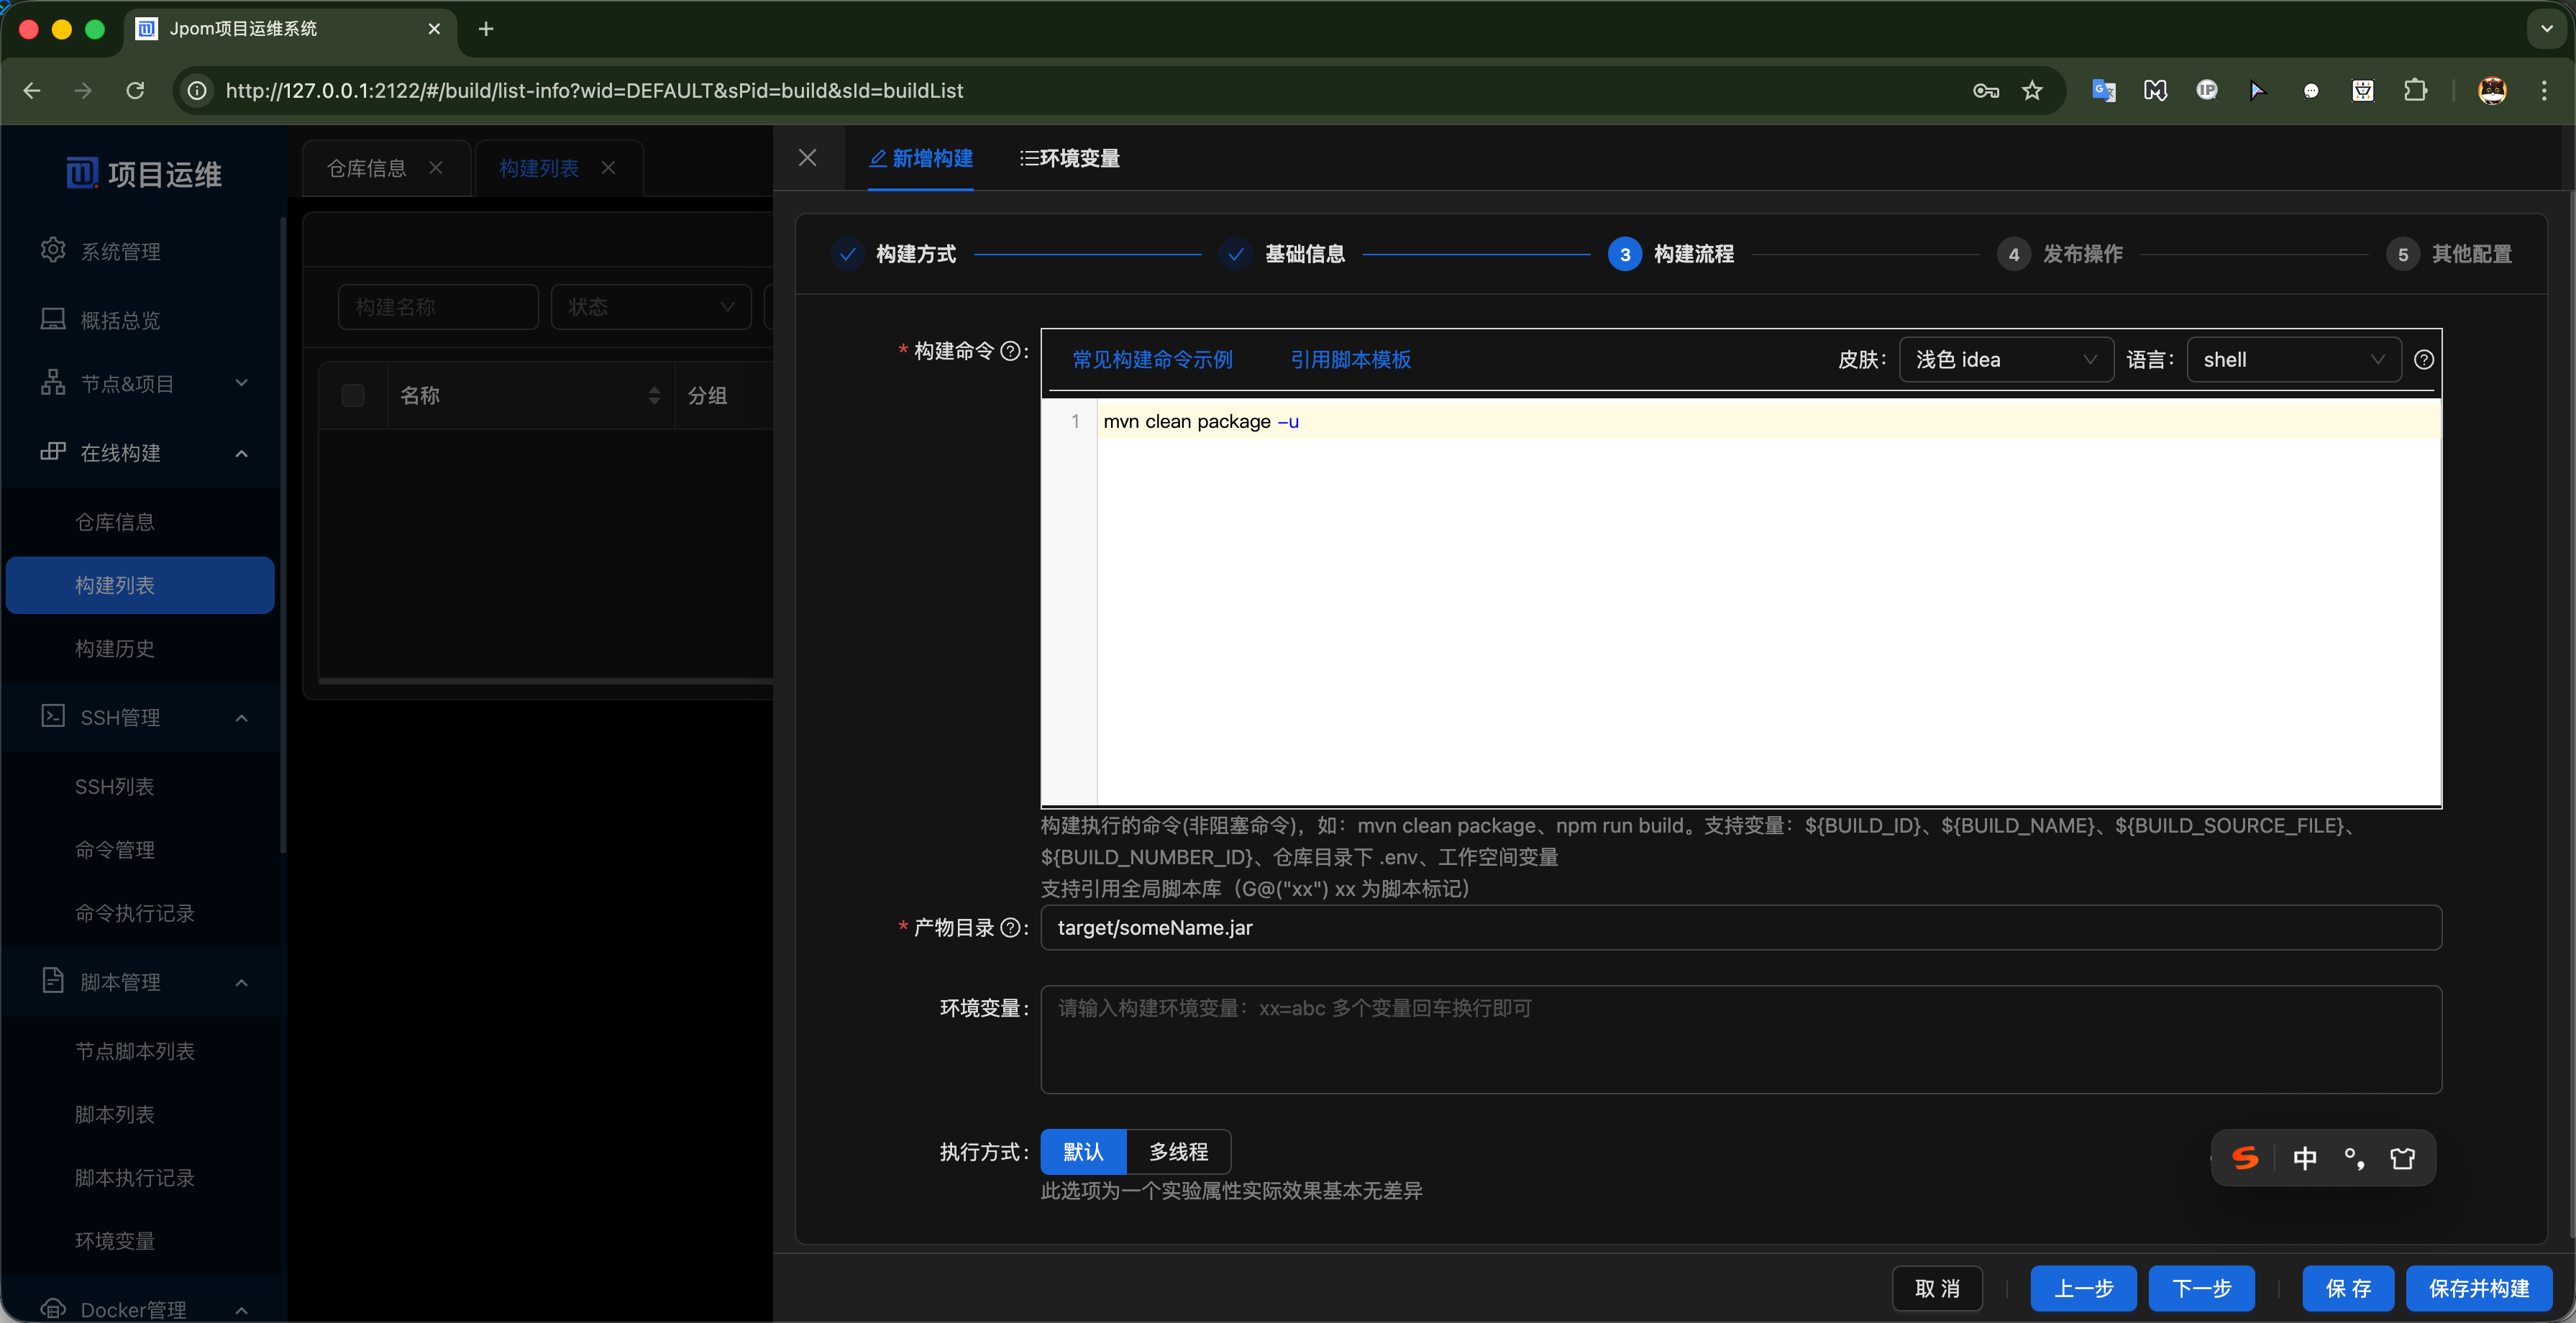Select 多线程 execution mode
This screenshot has height=1323, width=2576.
1178,1152
